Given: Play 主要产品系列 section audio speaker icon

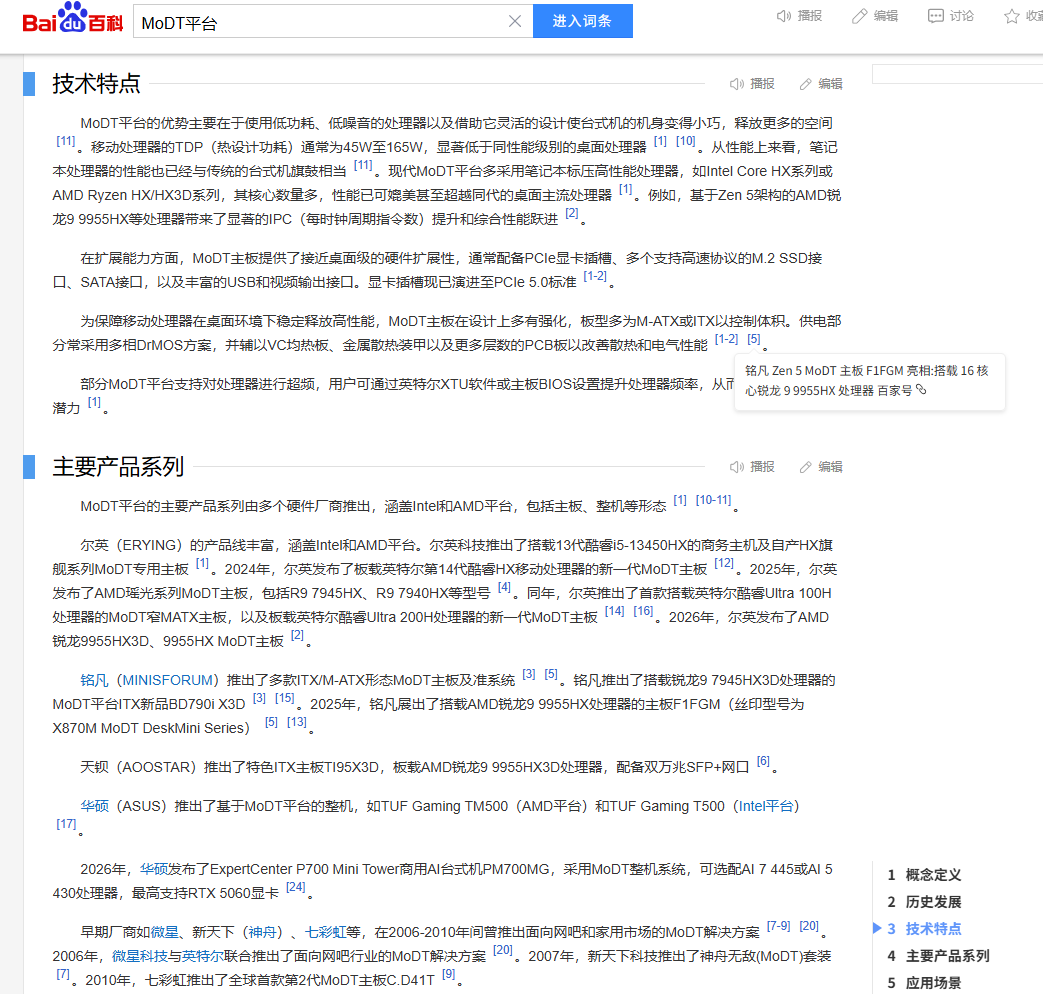Looking at the screenshot, I should click(x=736, y=467).
